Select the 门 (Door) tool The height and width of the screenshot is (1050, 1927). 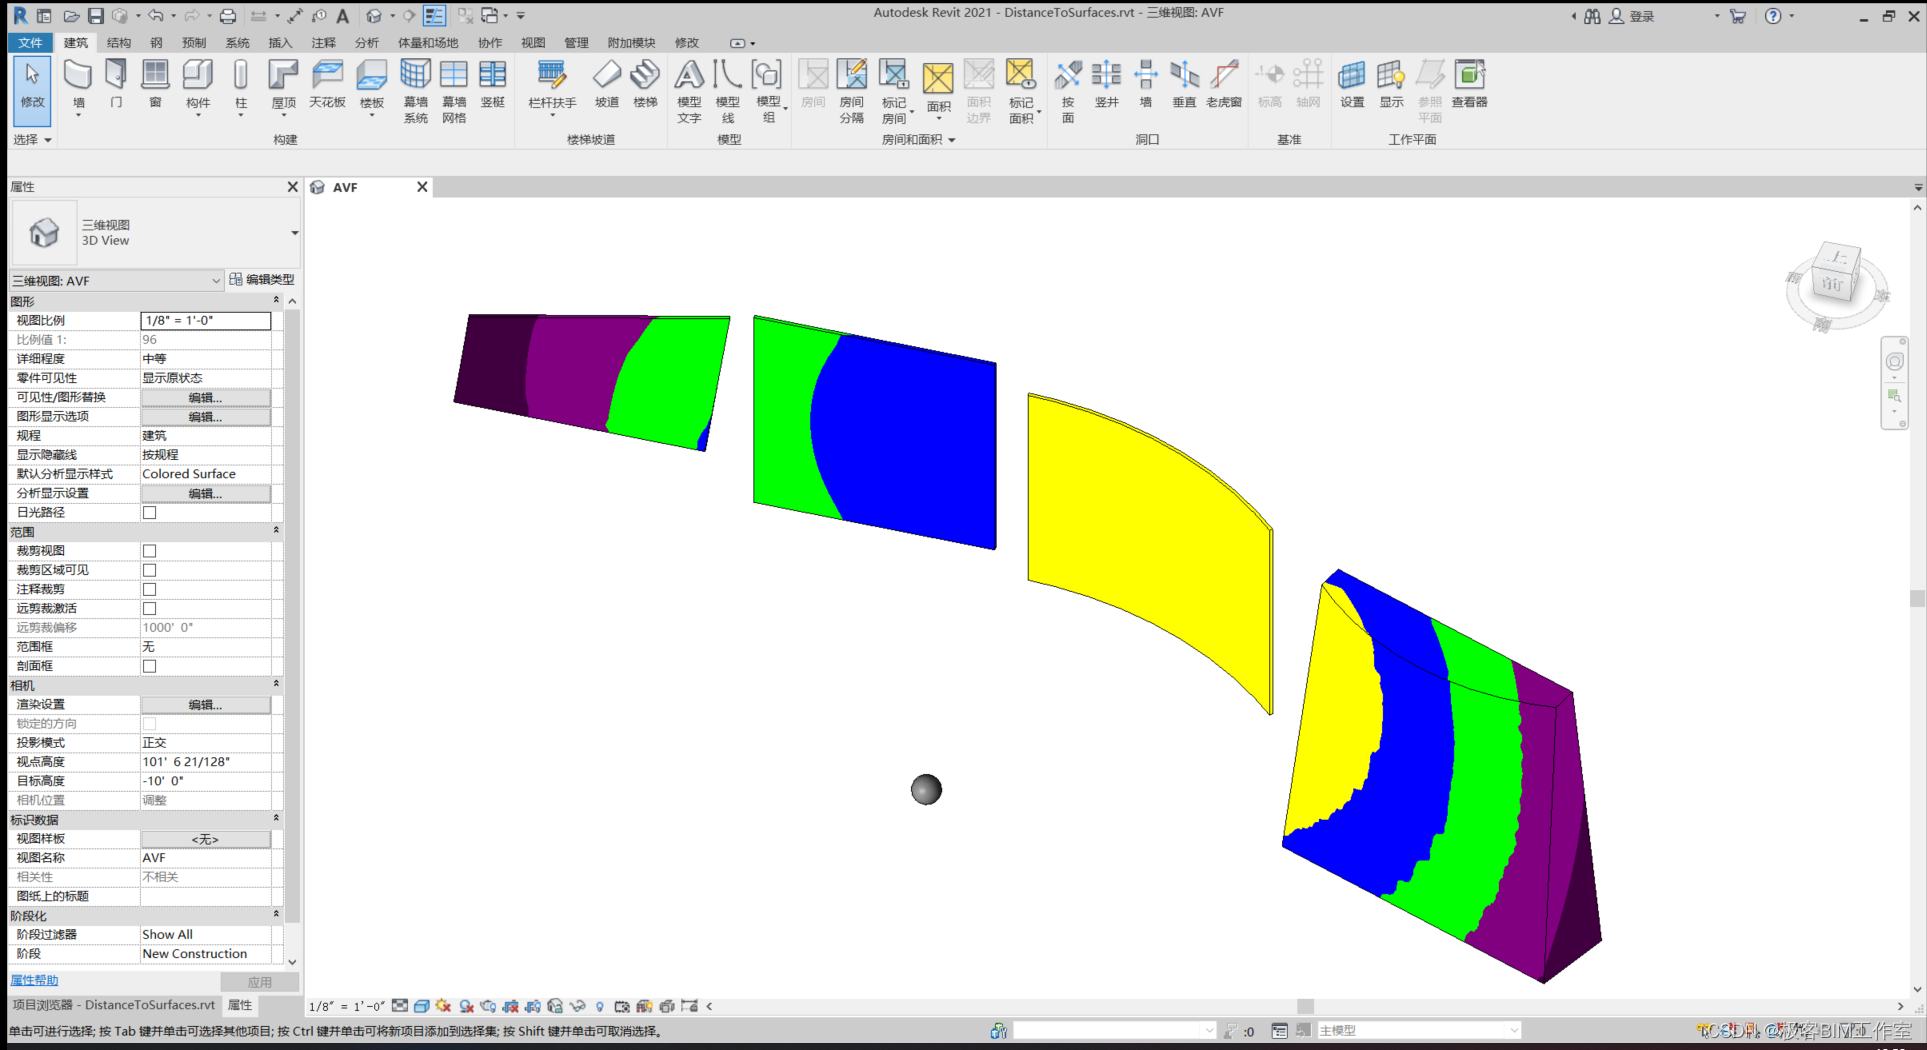click(116, 90)
